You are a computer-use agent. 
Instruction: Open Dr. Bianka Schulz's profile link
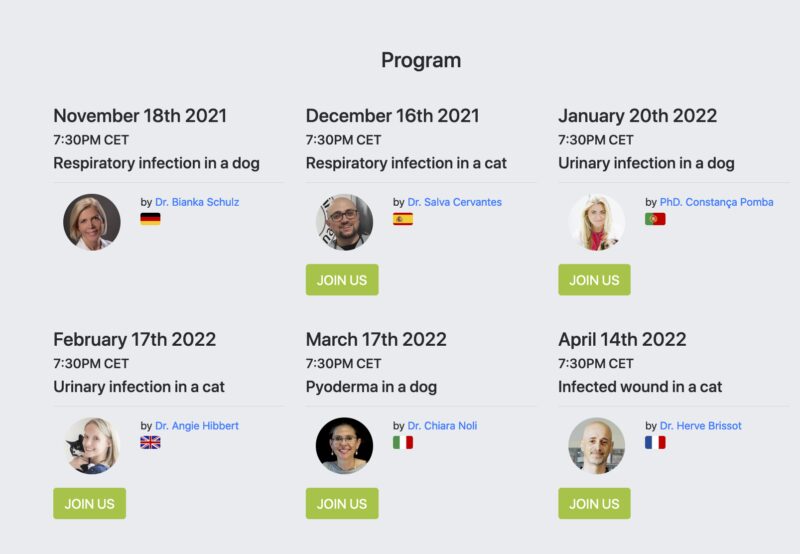[197, 202]
